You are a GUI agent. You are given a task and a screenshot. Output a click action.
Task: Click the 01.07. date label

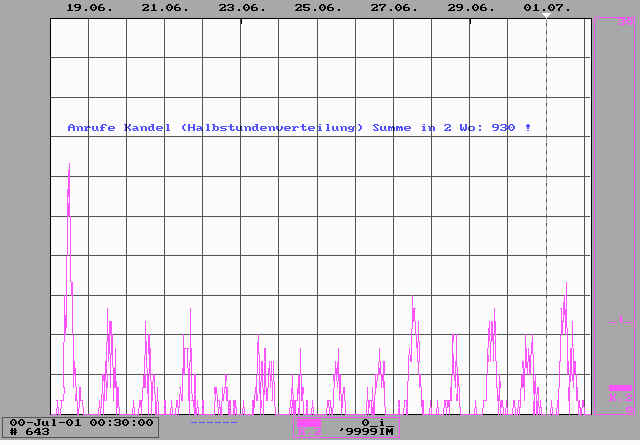tap(546, 7)
